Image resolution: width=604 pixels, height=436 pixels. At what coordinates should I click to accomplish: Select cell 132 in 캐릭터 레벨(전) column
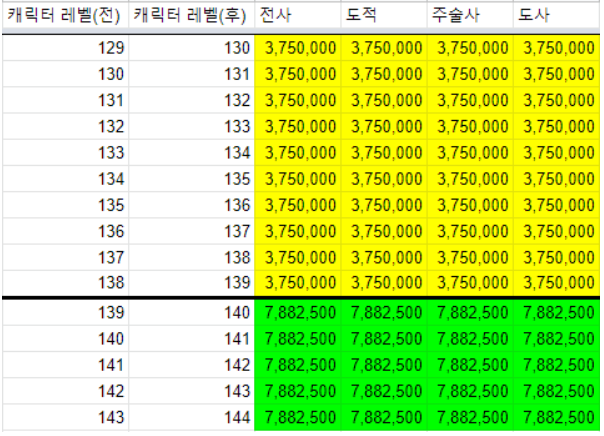coord(65,126)
